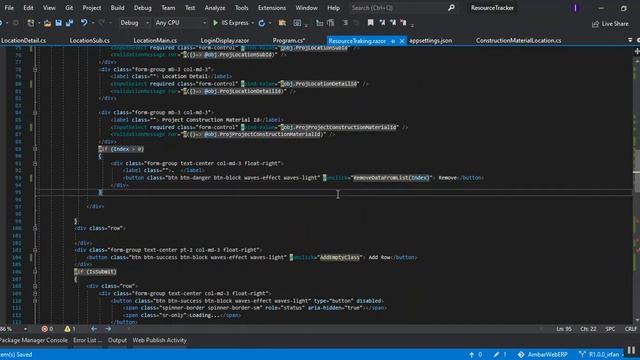Open the Error List tab

click(x=87, y=340)
